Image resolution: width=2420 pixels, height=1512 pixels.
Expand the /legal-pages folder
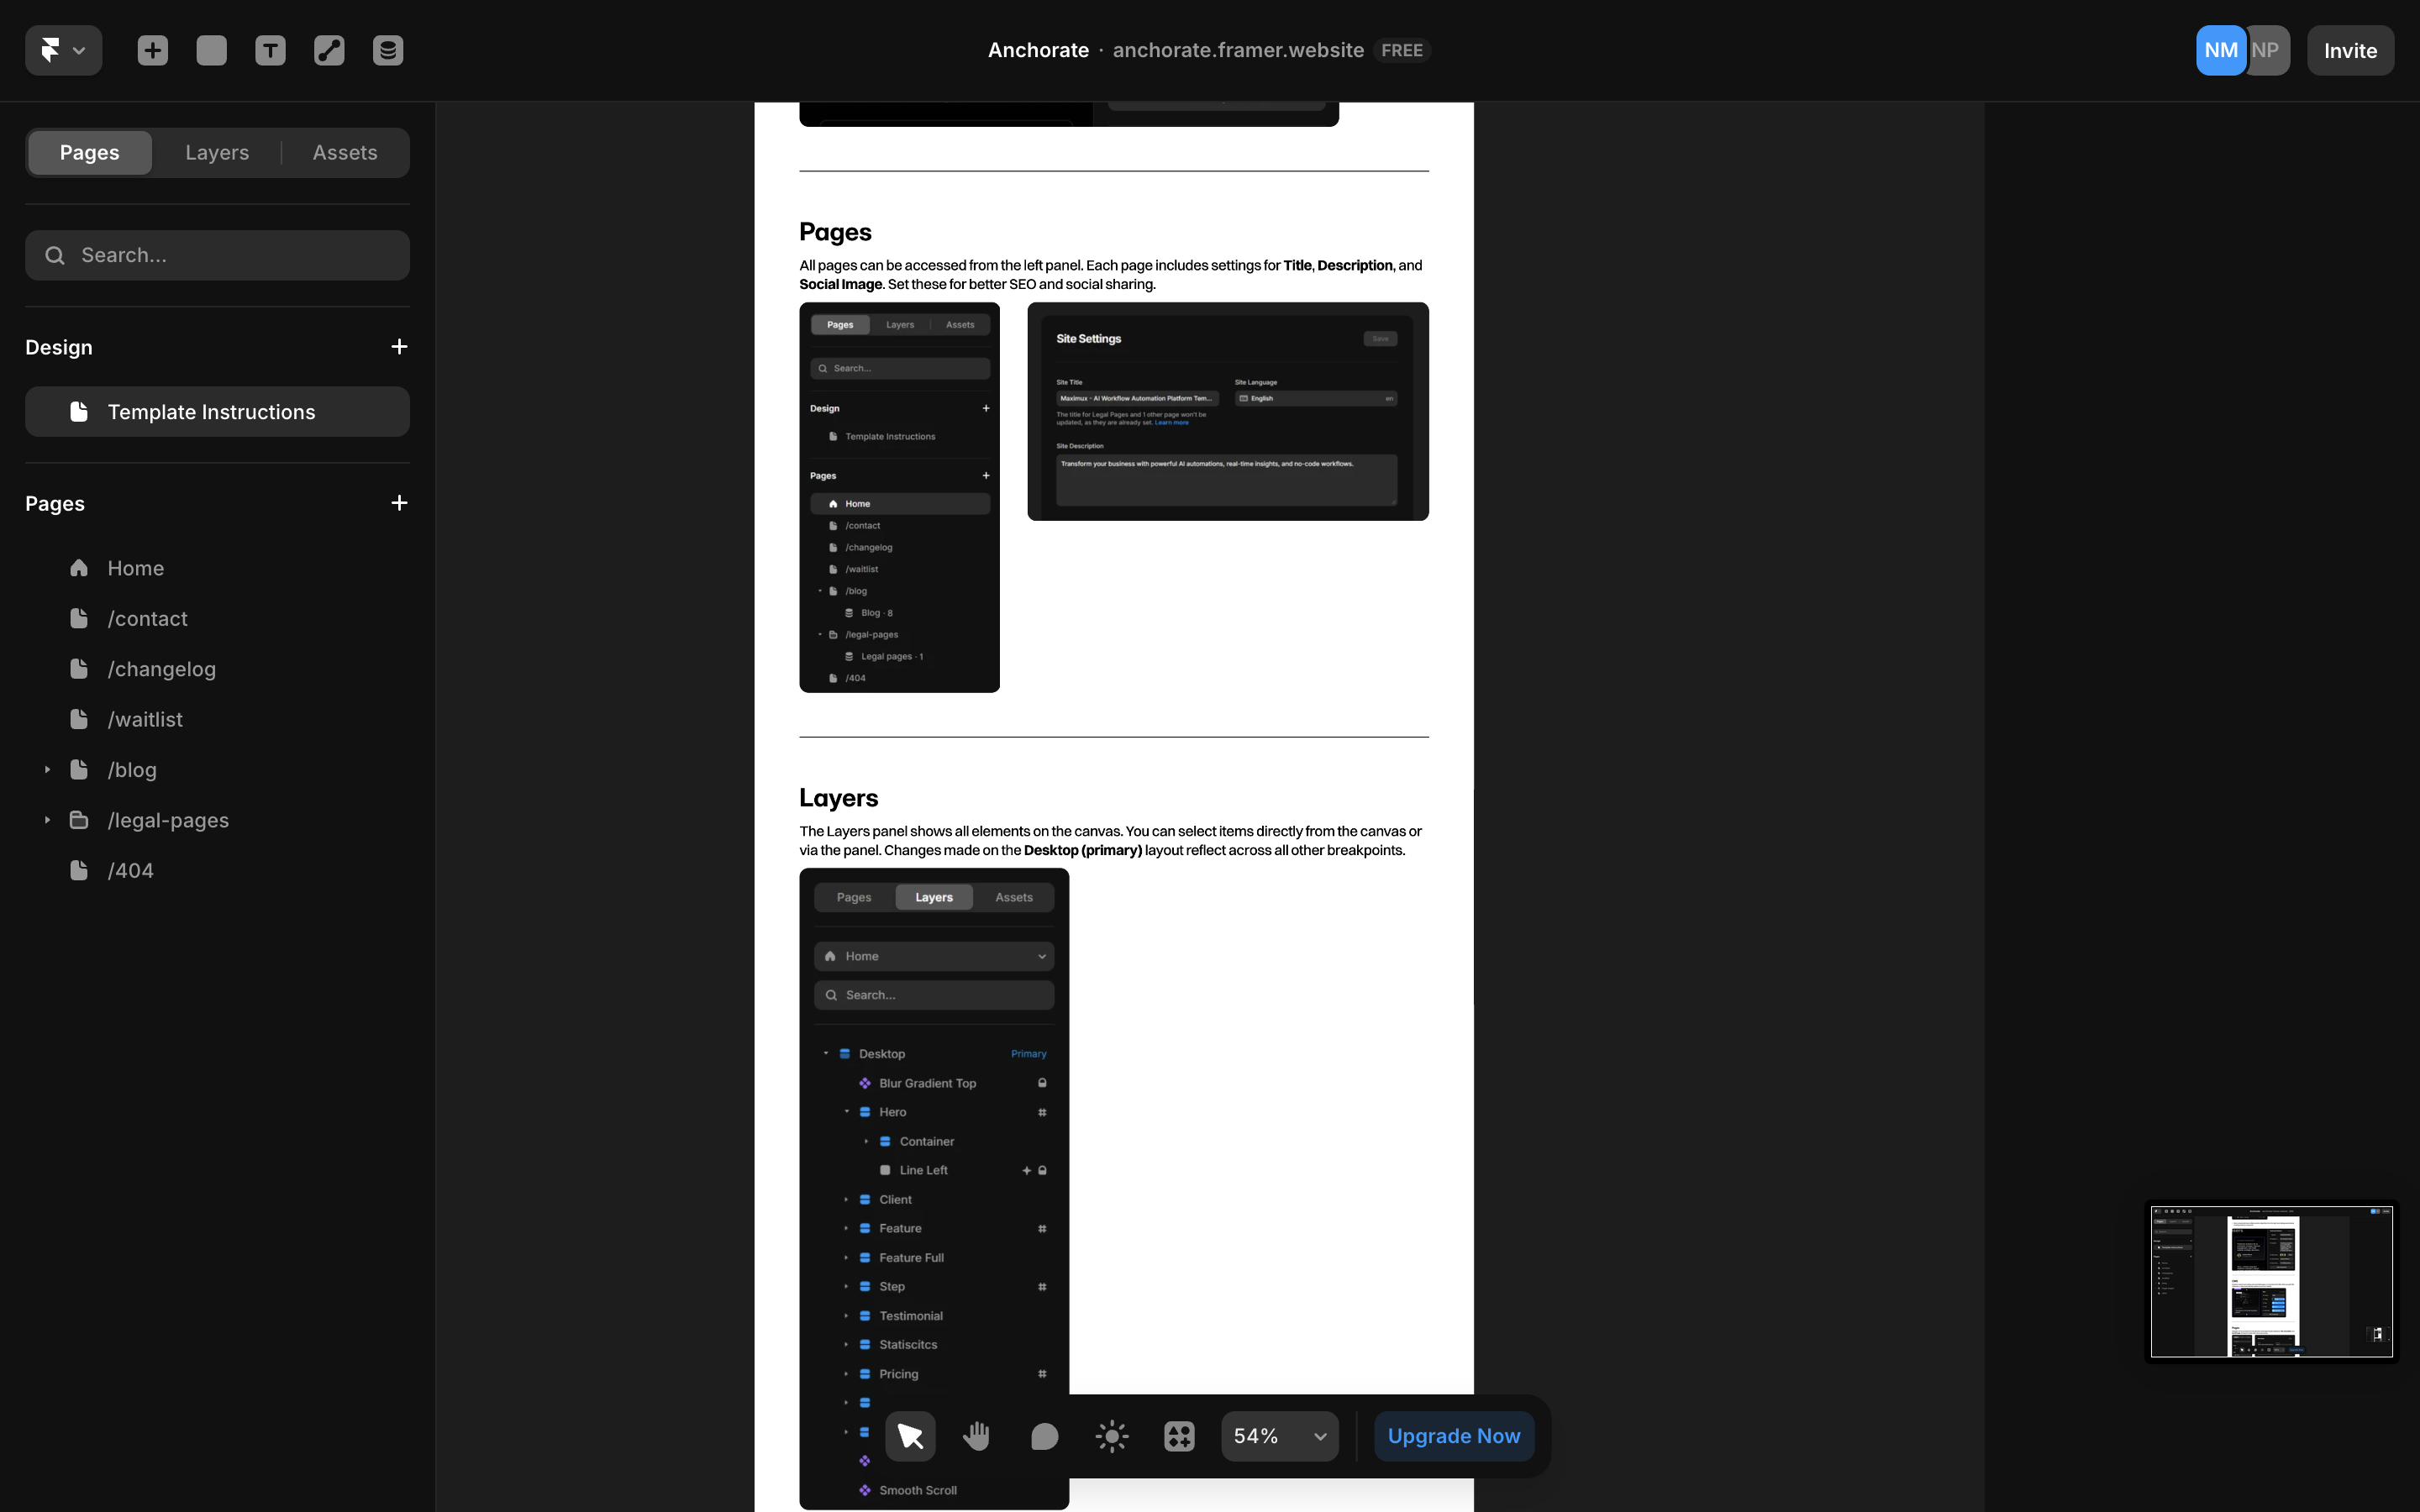(46, 820)
